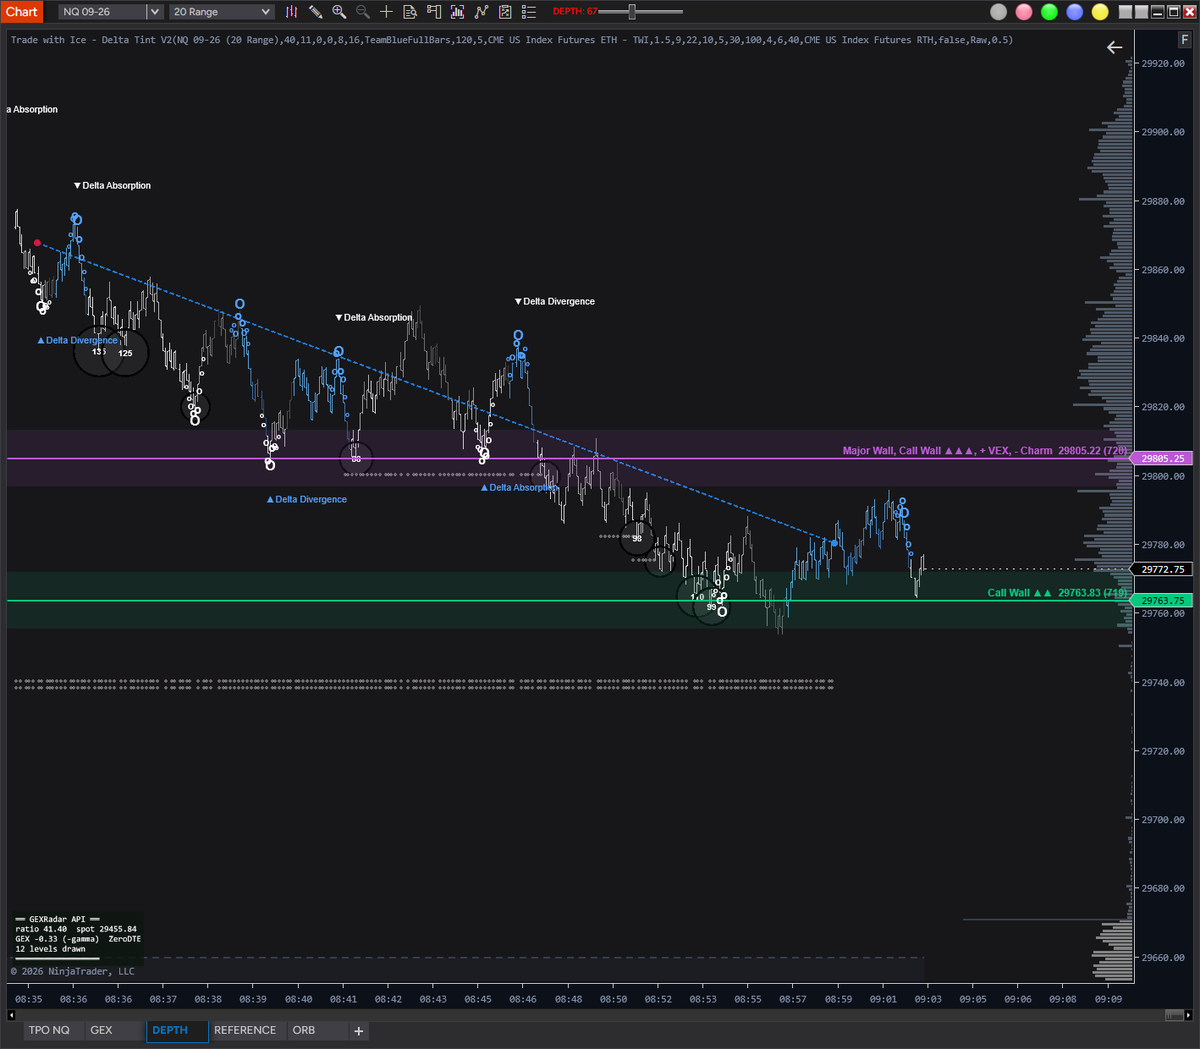Click the back arrow on the chart
This screenshot has width=1200, height=1049.
pyautogui.click(x=1114, y=47)
